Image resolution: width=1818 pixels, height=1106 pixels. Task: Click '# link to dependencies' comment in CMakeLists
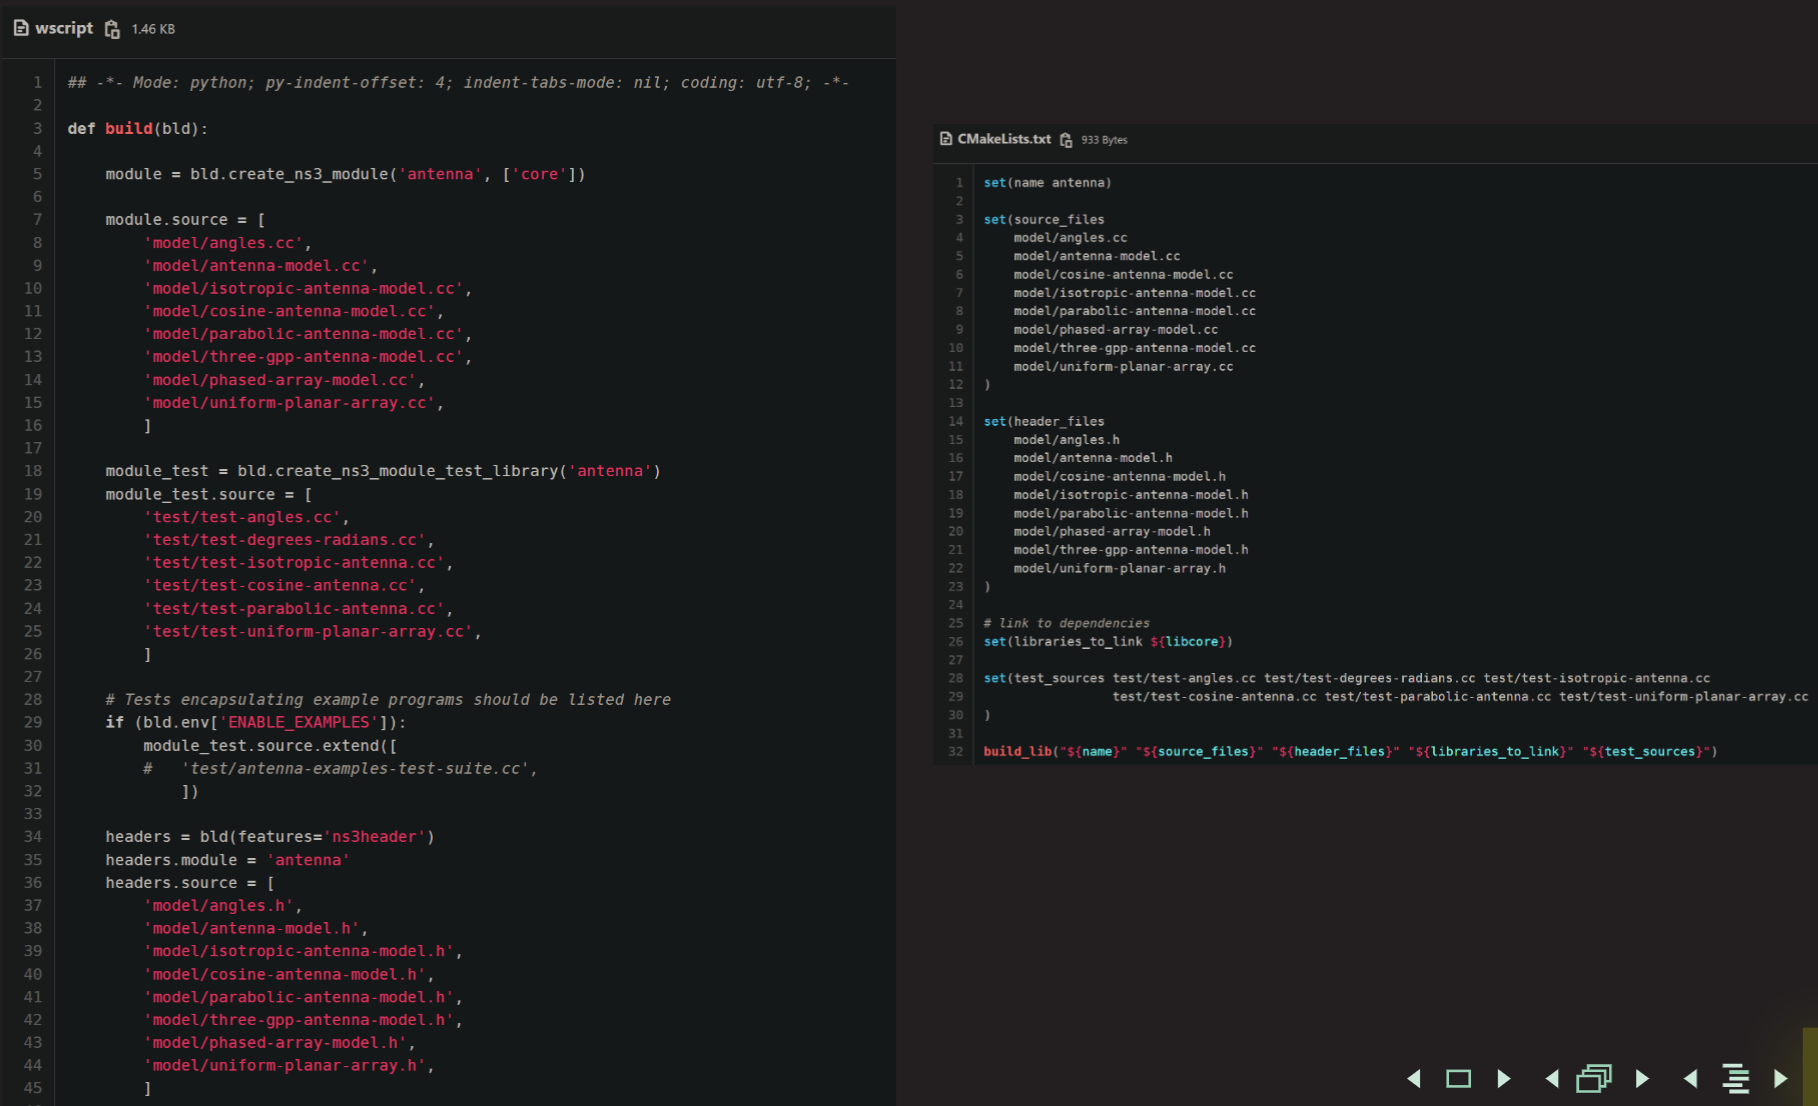pos(1066,622)
